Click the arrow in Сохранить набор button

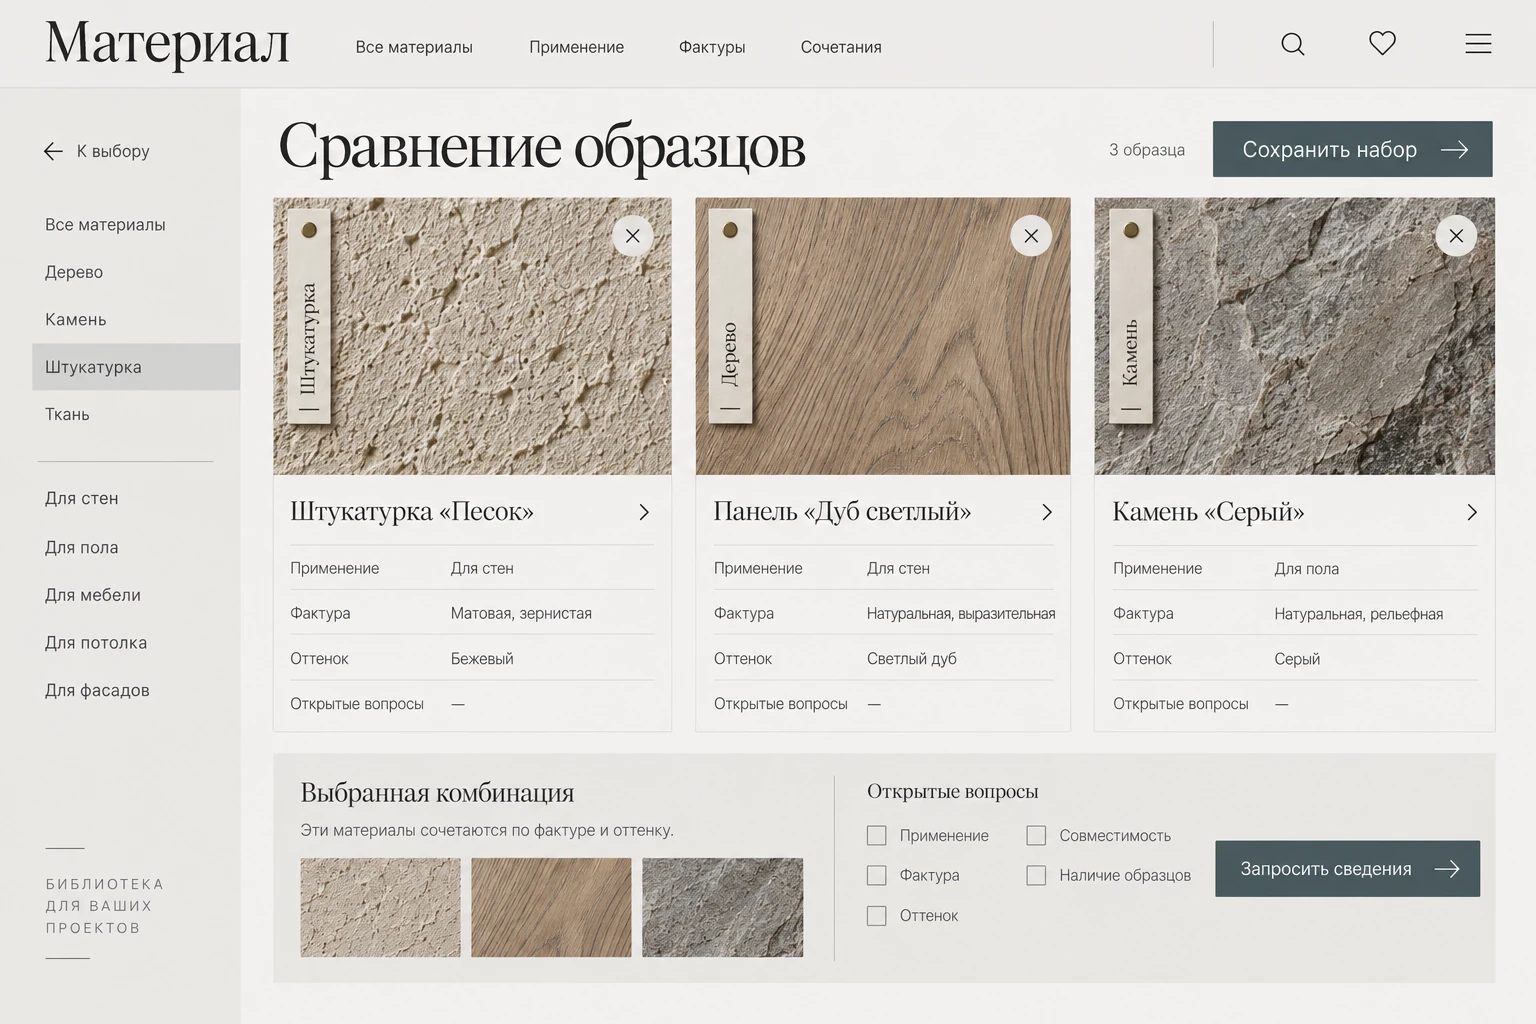click(1454, 149)
